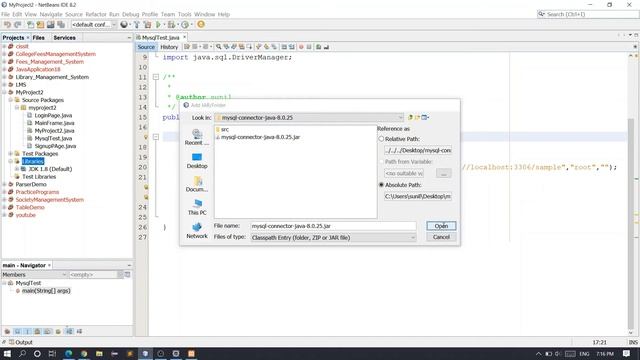Click the globe browser icon in the toolbar
This screenshot has width=640, height=360.
click(x=124, y=24)
